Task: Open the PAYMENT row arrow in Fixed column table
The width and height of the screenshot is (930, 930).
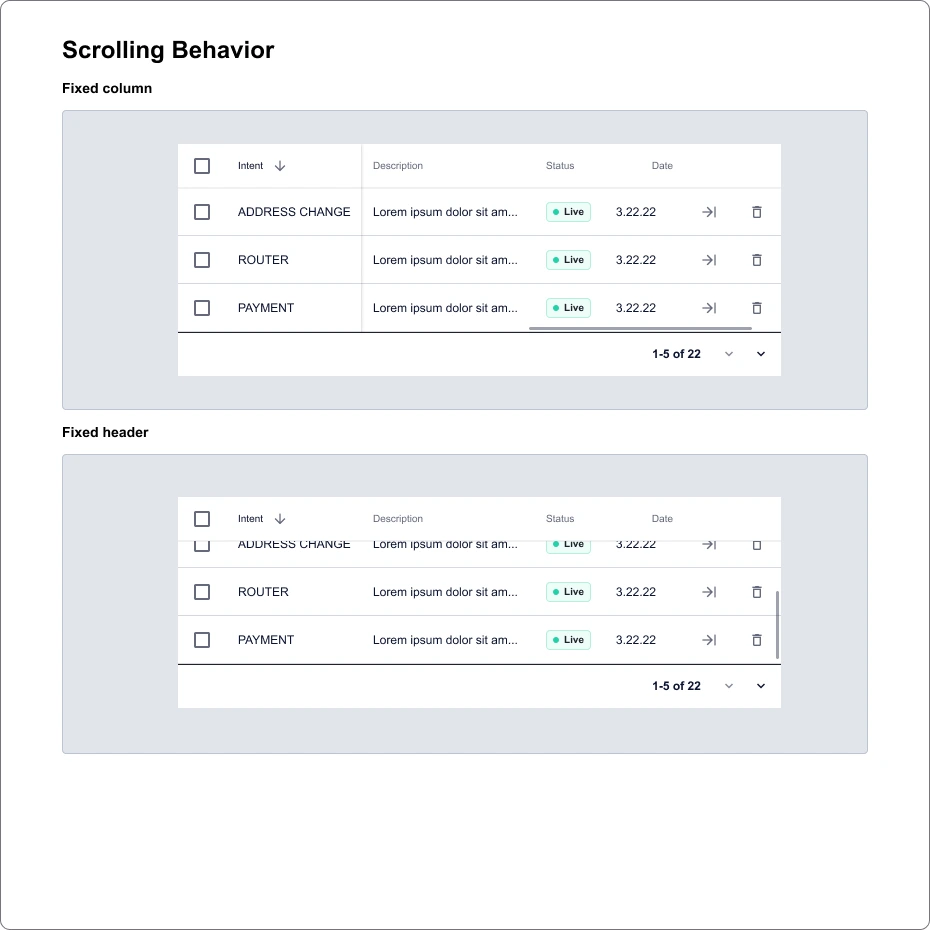Action: (x=709, y=308)
